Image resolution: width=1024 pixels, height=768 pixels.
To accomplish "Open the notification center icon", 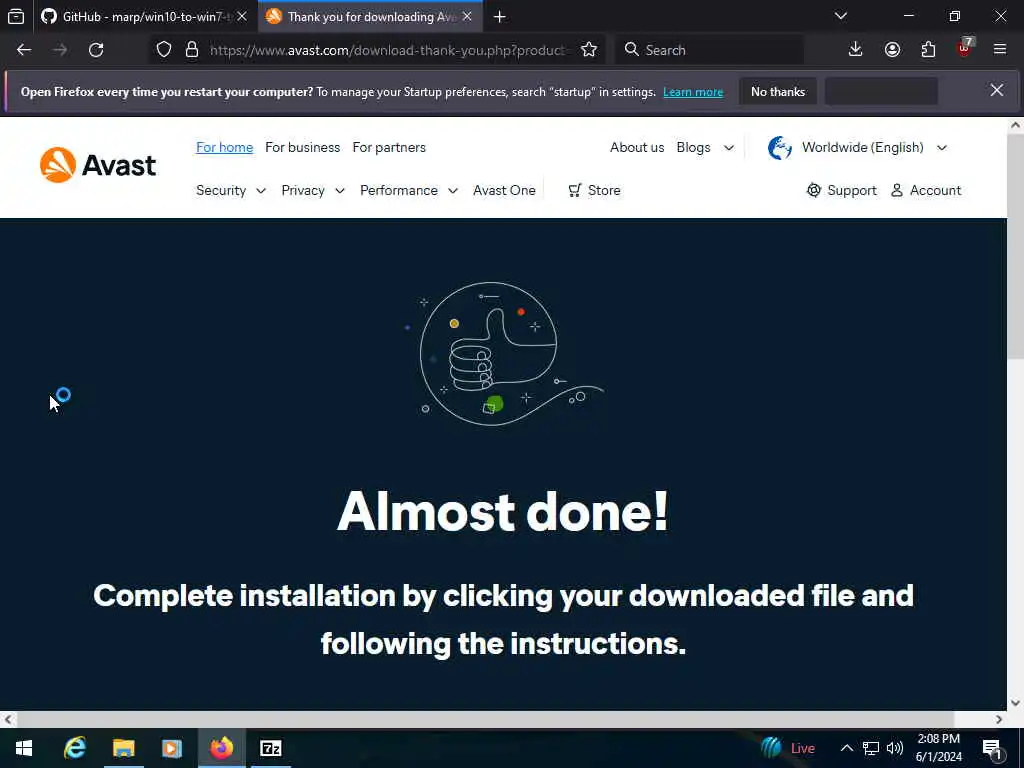I will (992, 749).
